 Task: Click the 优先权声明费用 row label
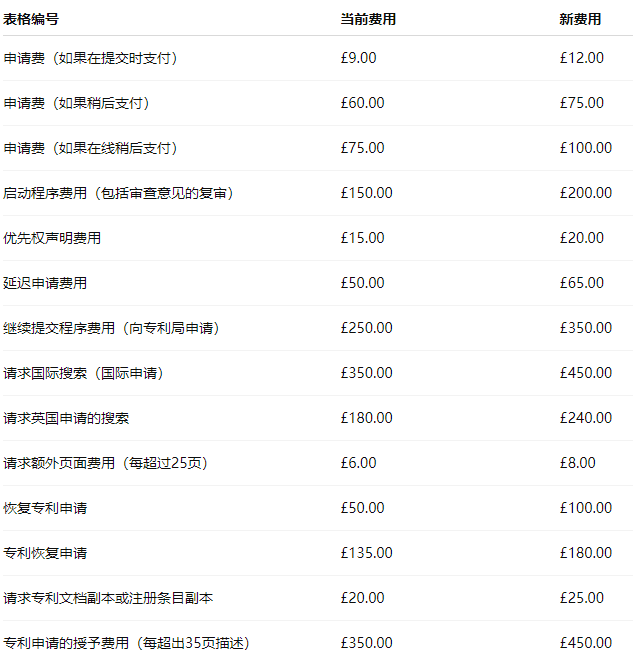click(52, 238)
